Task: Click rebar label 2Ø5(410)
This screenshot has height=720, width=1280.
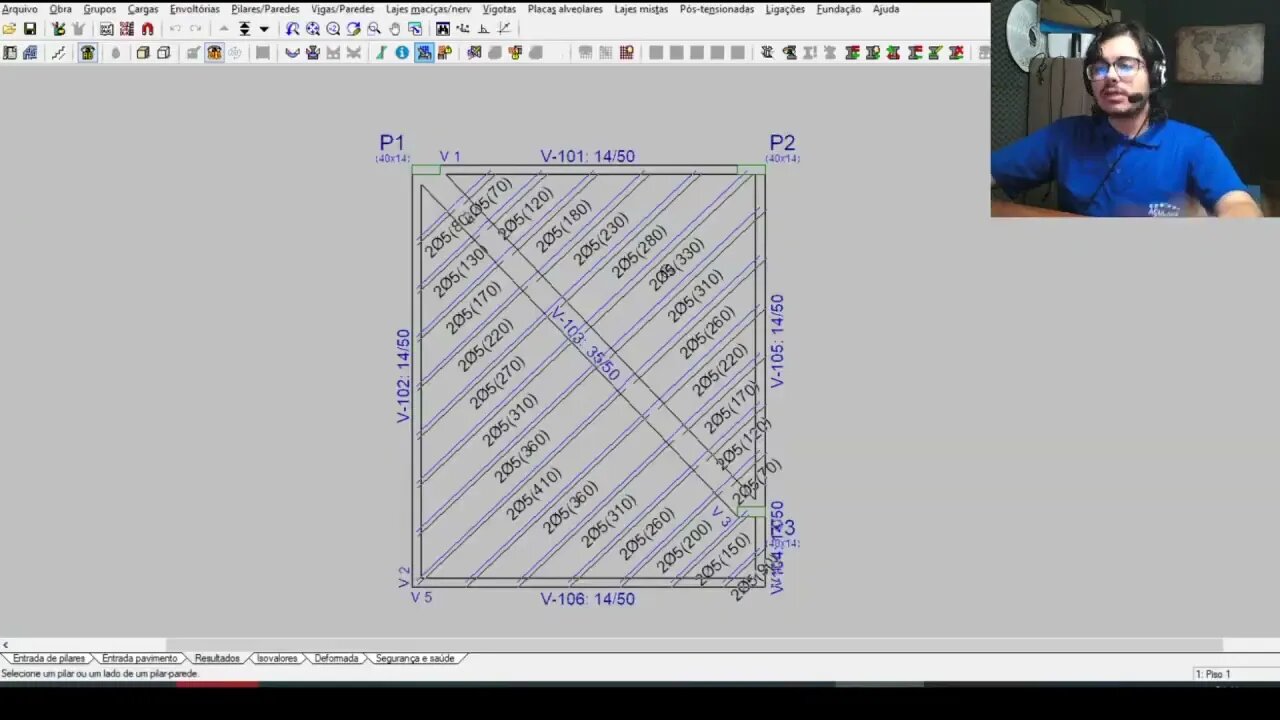Action: [x=533, y=495]
